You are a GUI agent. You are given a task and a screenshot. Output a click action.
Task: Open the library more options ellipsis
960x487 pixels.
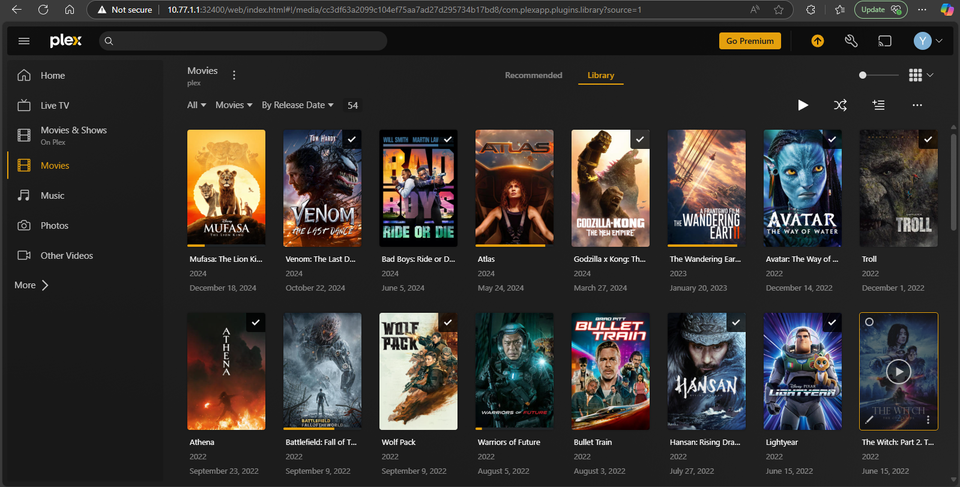917,105
